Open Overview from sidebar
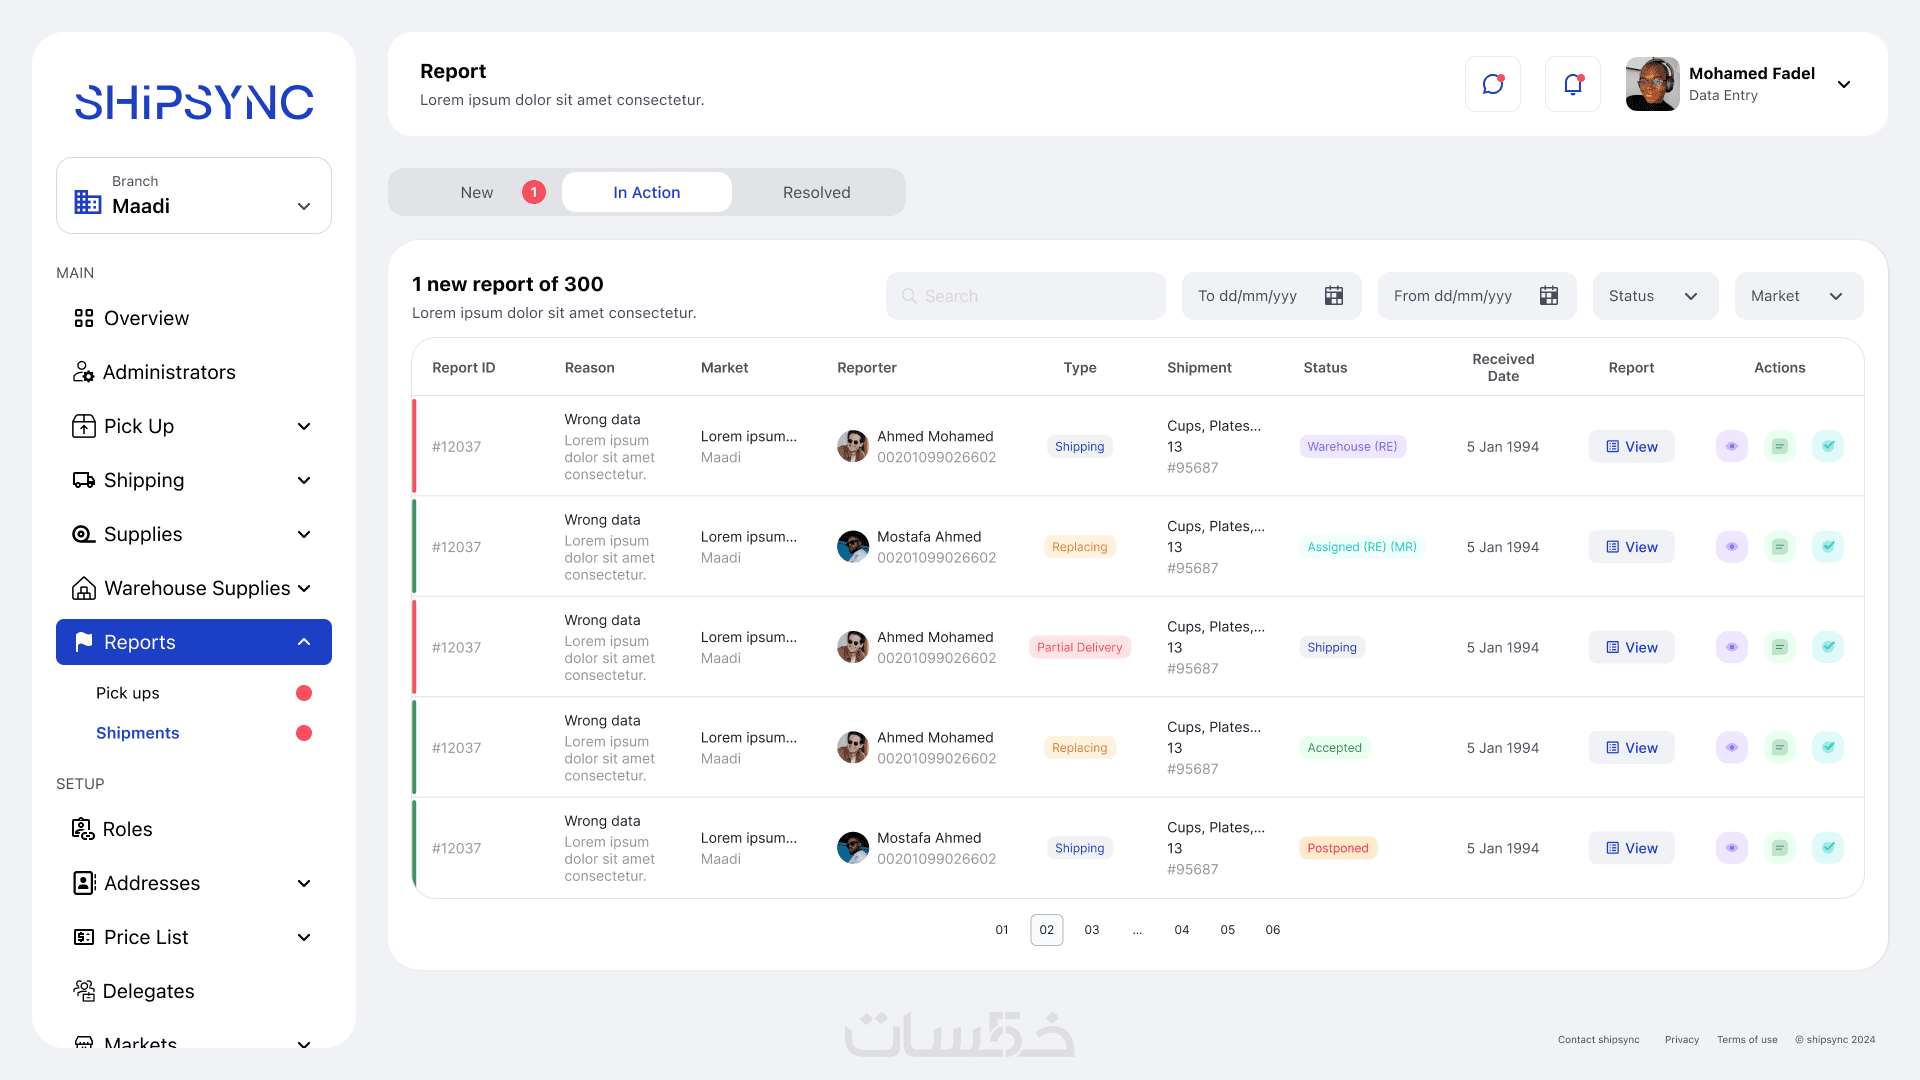This screenshot has height=1080, width=1920. [146, 318]
